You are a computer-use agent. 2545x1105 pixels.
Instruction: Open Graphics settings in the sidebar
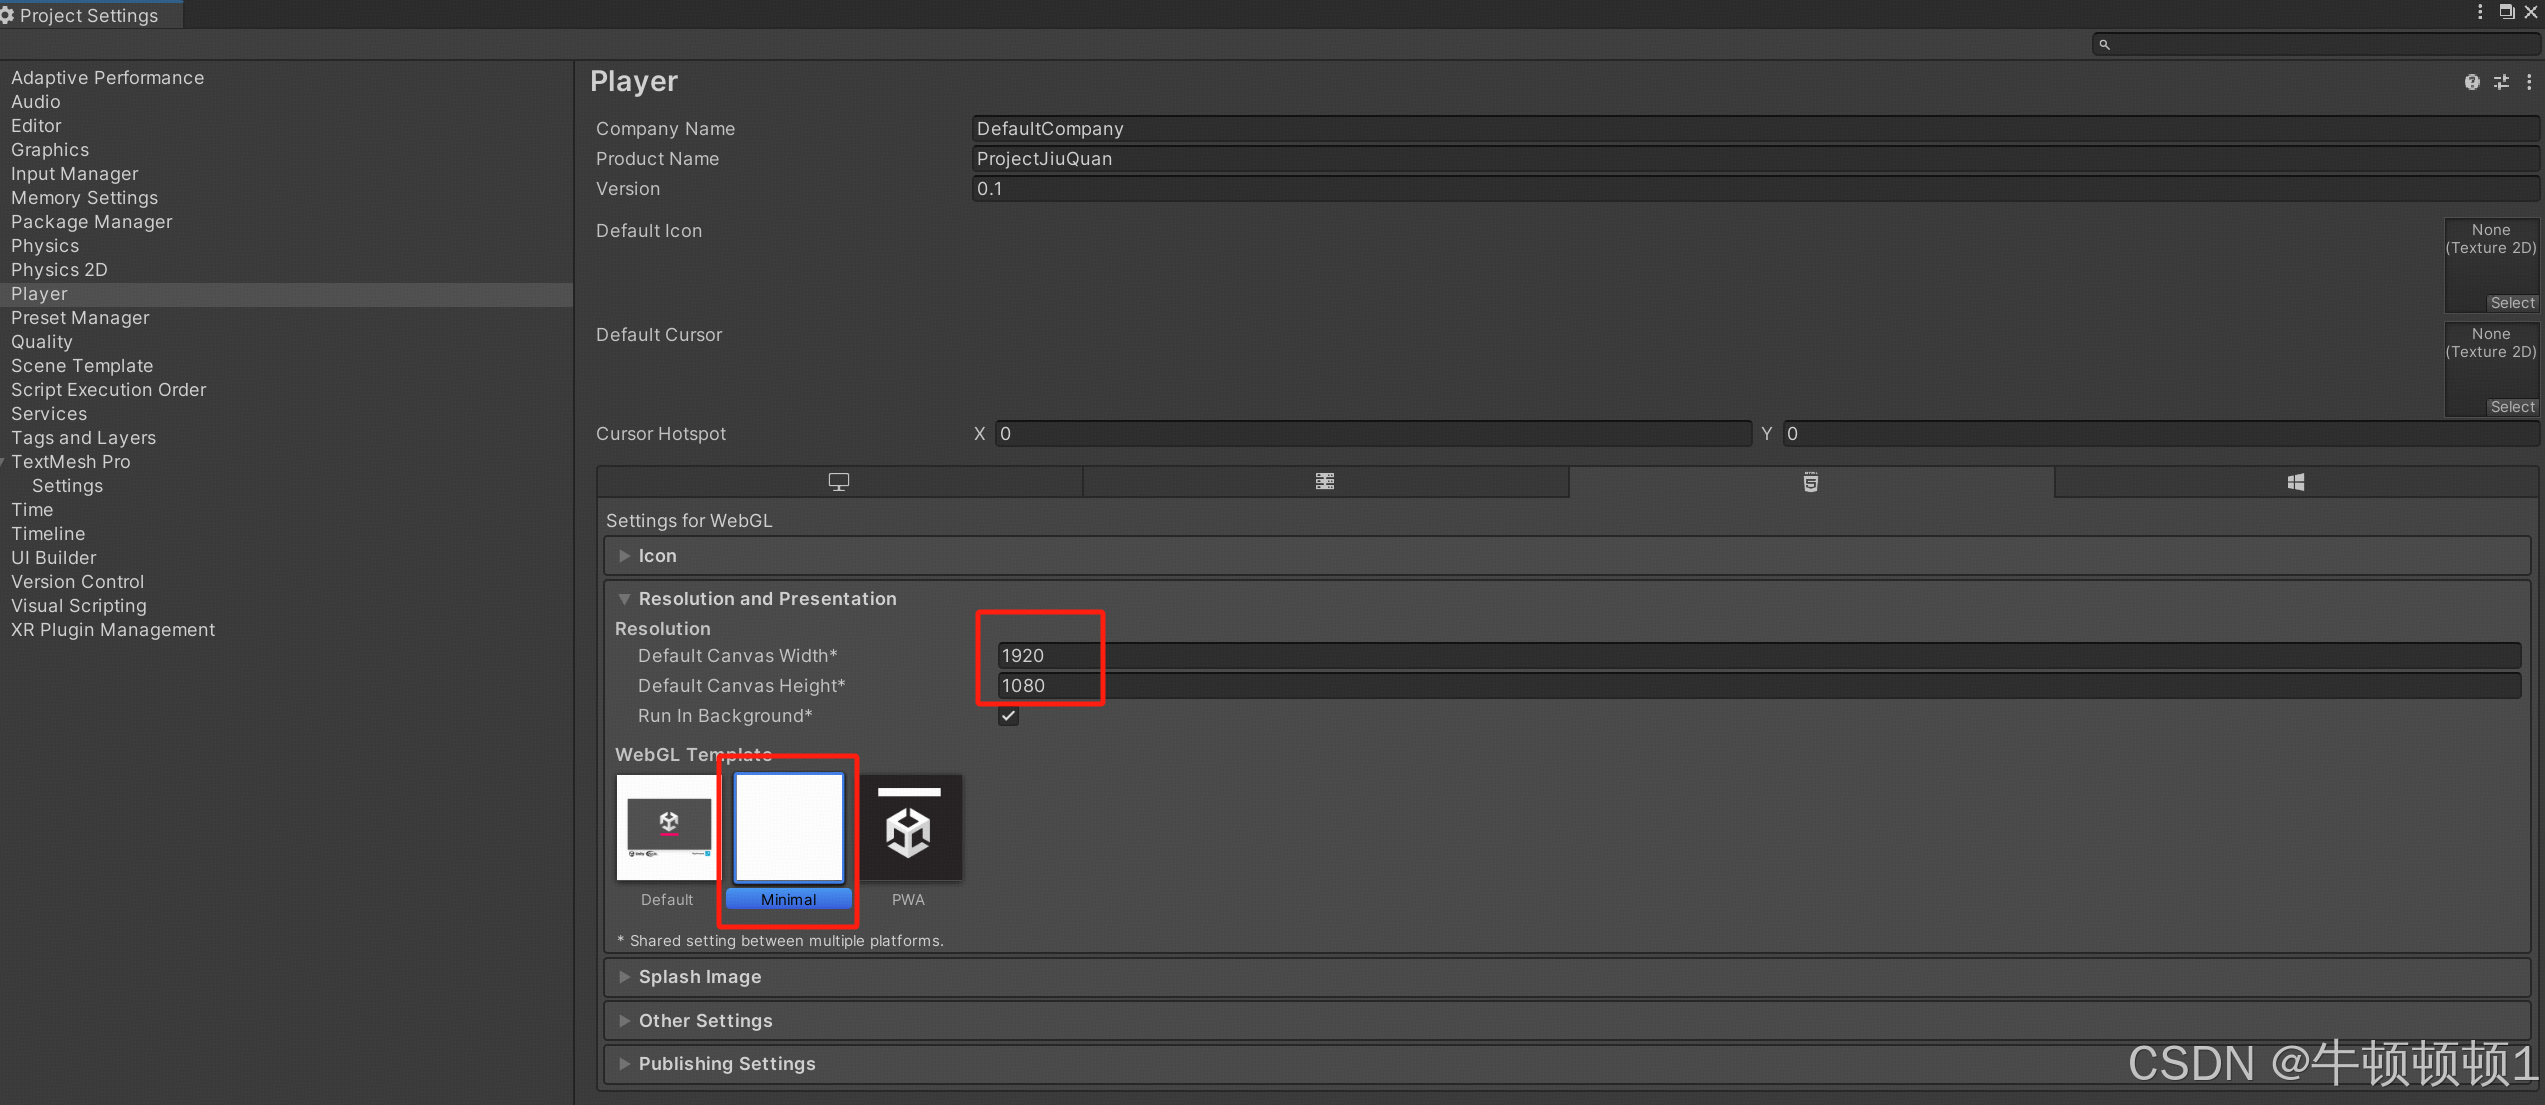50,150
